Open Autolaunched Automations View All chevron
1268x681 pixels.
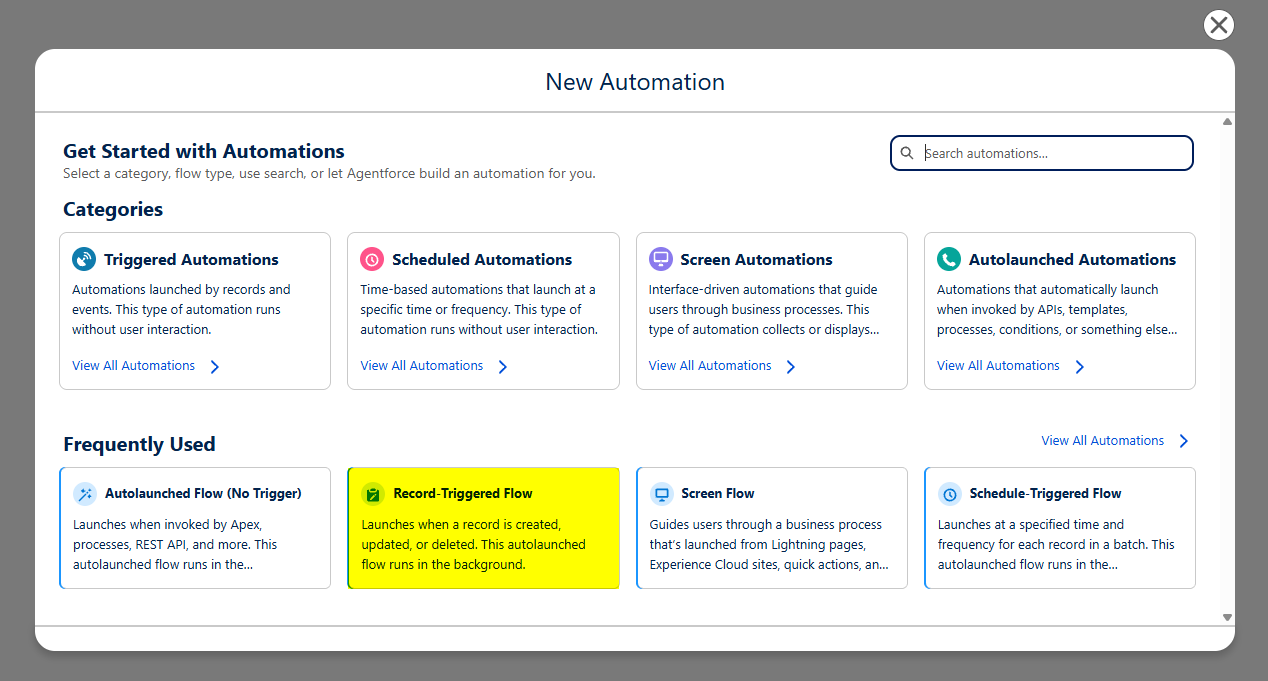[x=1079, y=367]
